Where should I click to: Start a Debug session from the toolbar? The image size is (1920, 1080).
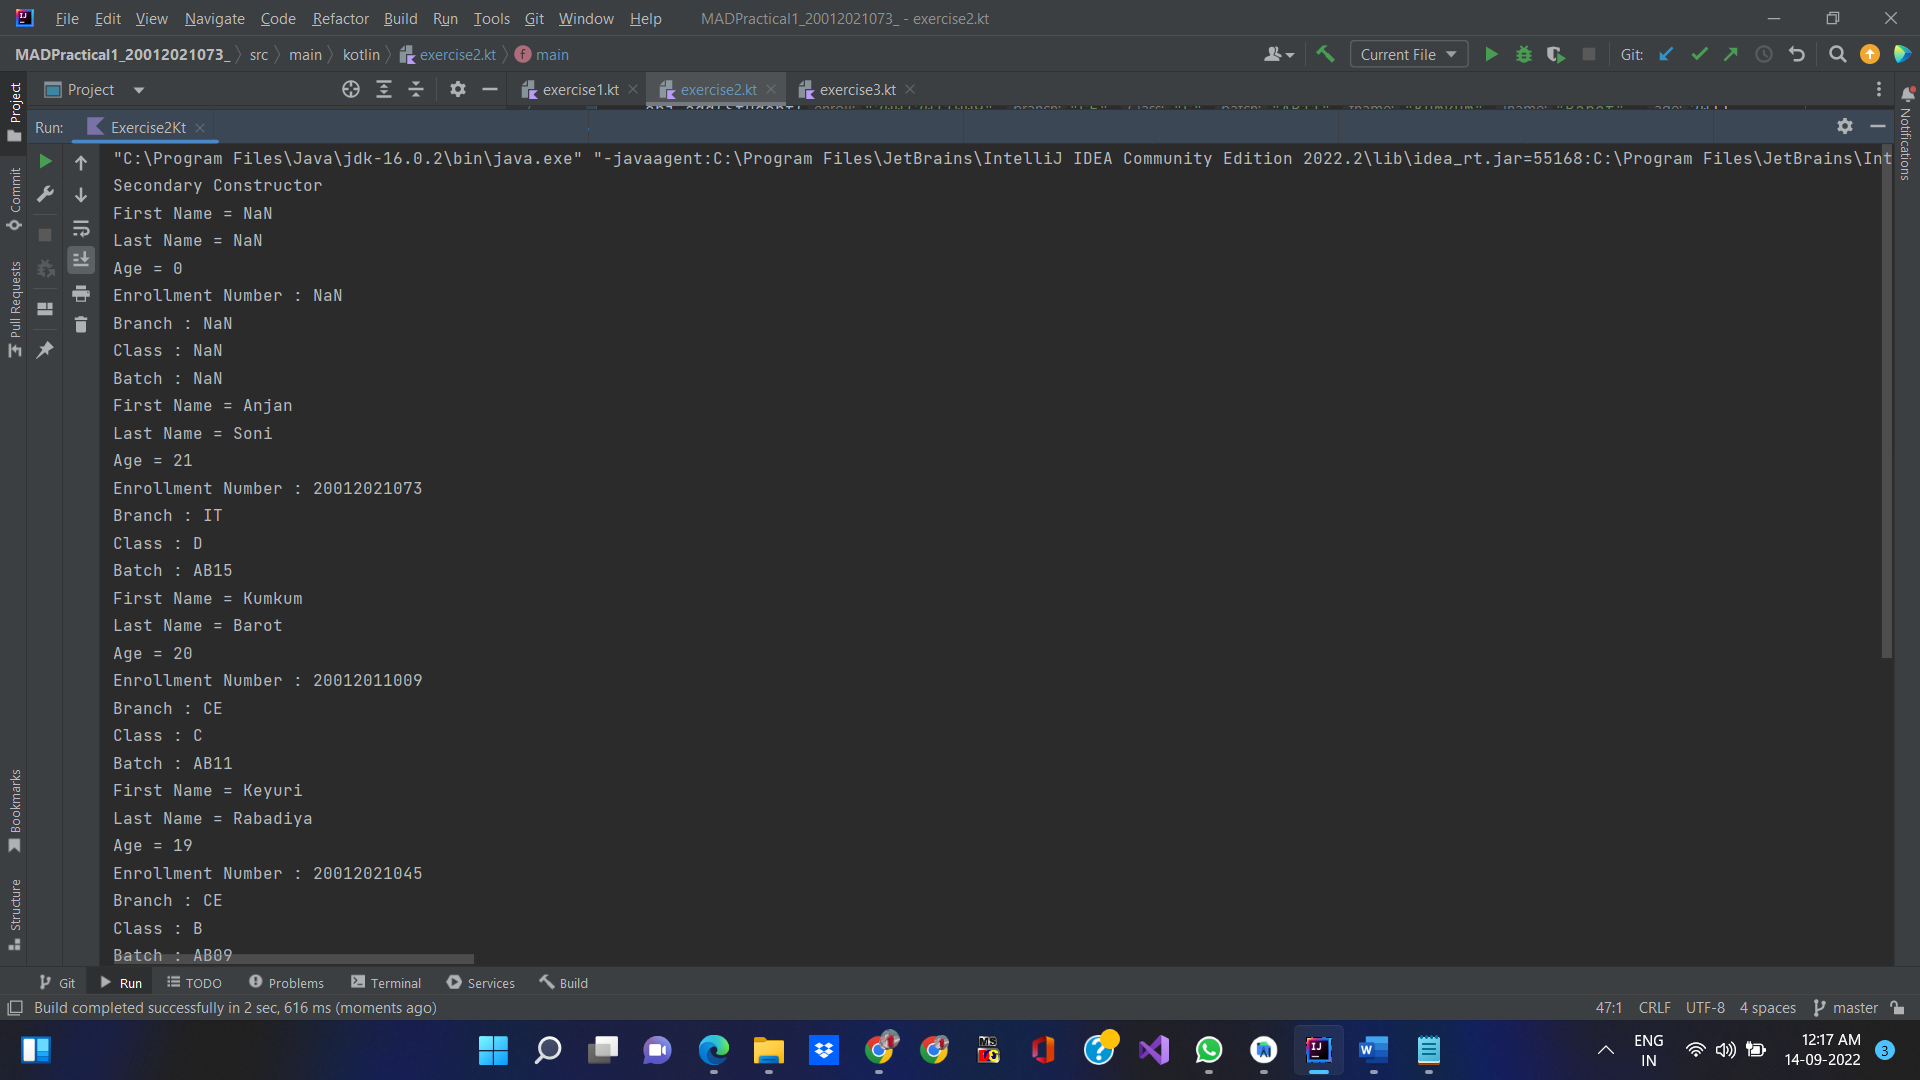pyautogui.click(x=1523, y=54)
